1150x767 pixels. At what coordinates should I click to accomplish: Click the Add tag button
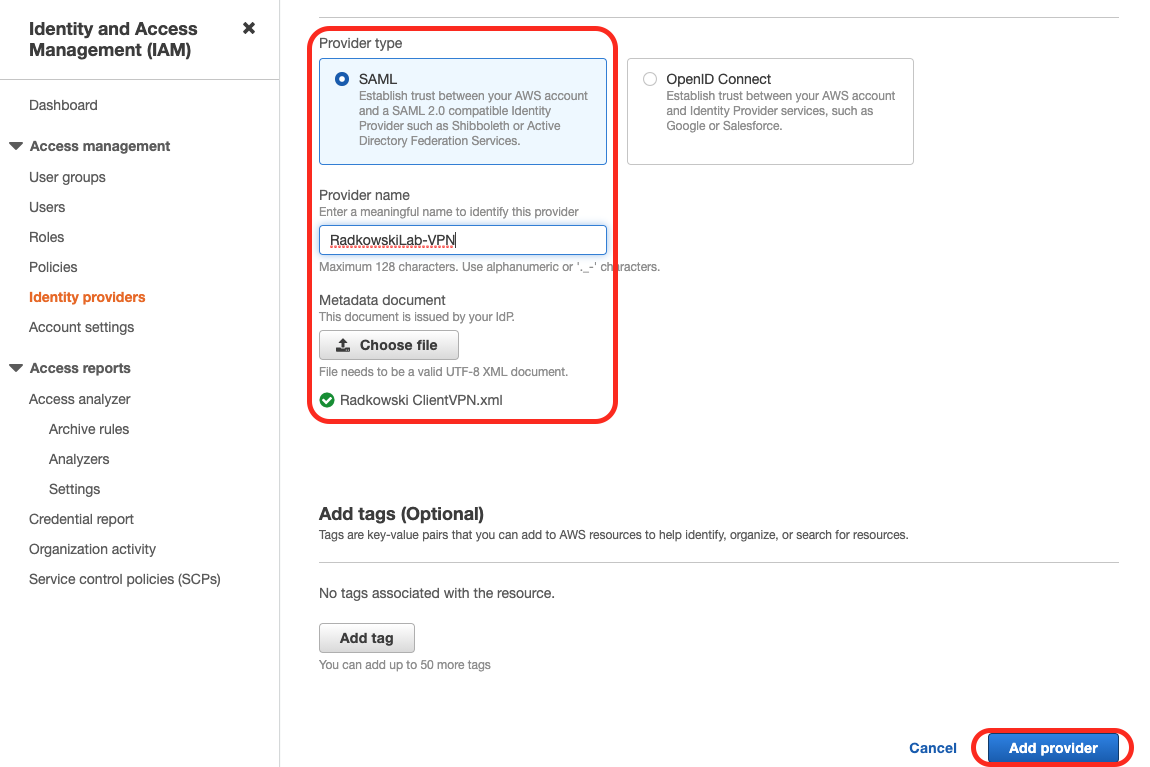(x=367, y=638)
